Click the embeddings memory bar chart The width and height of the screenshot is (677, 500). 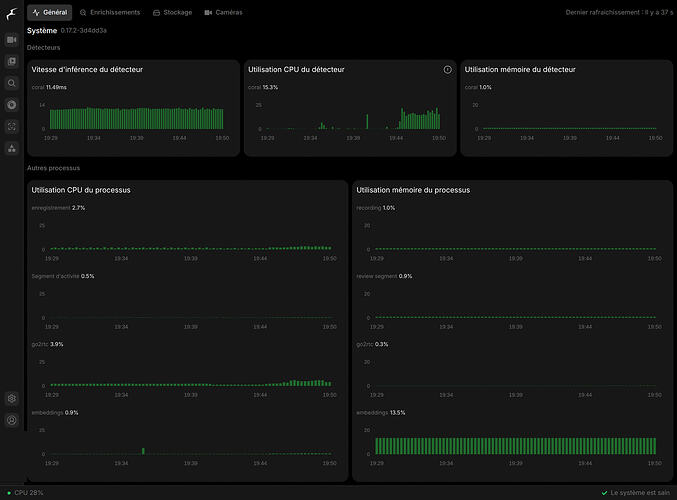(x=516, y=446)
